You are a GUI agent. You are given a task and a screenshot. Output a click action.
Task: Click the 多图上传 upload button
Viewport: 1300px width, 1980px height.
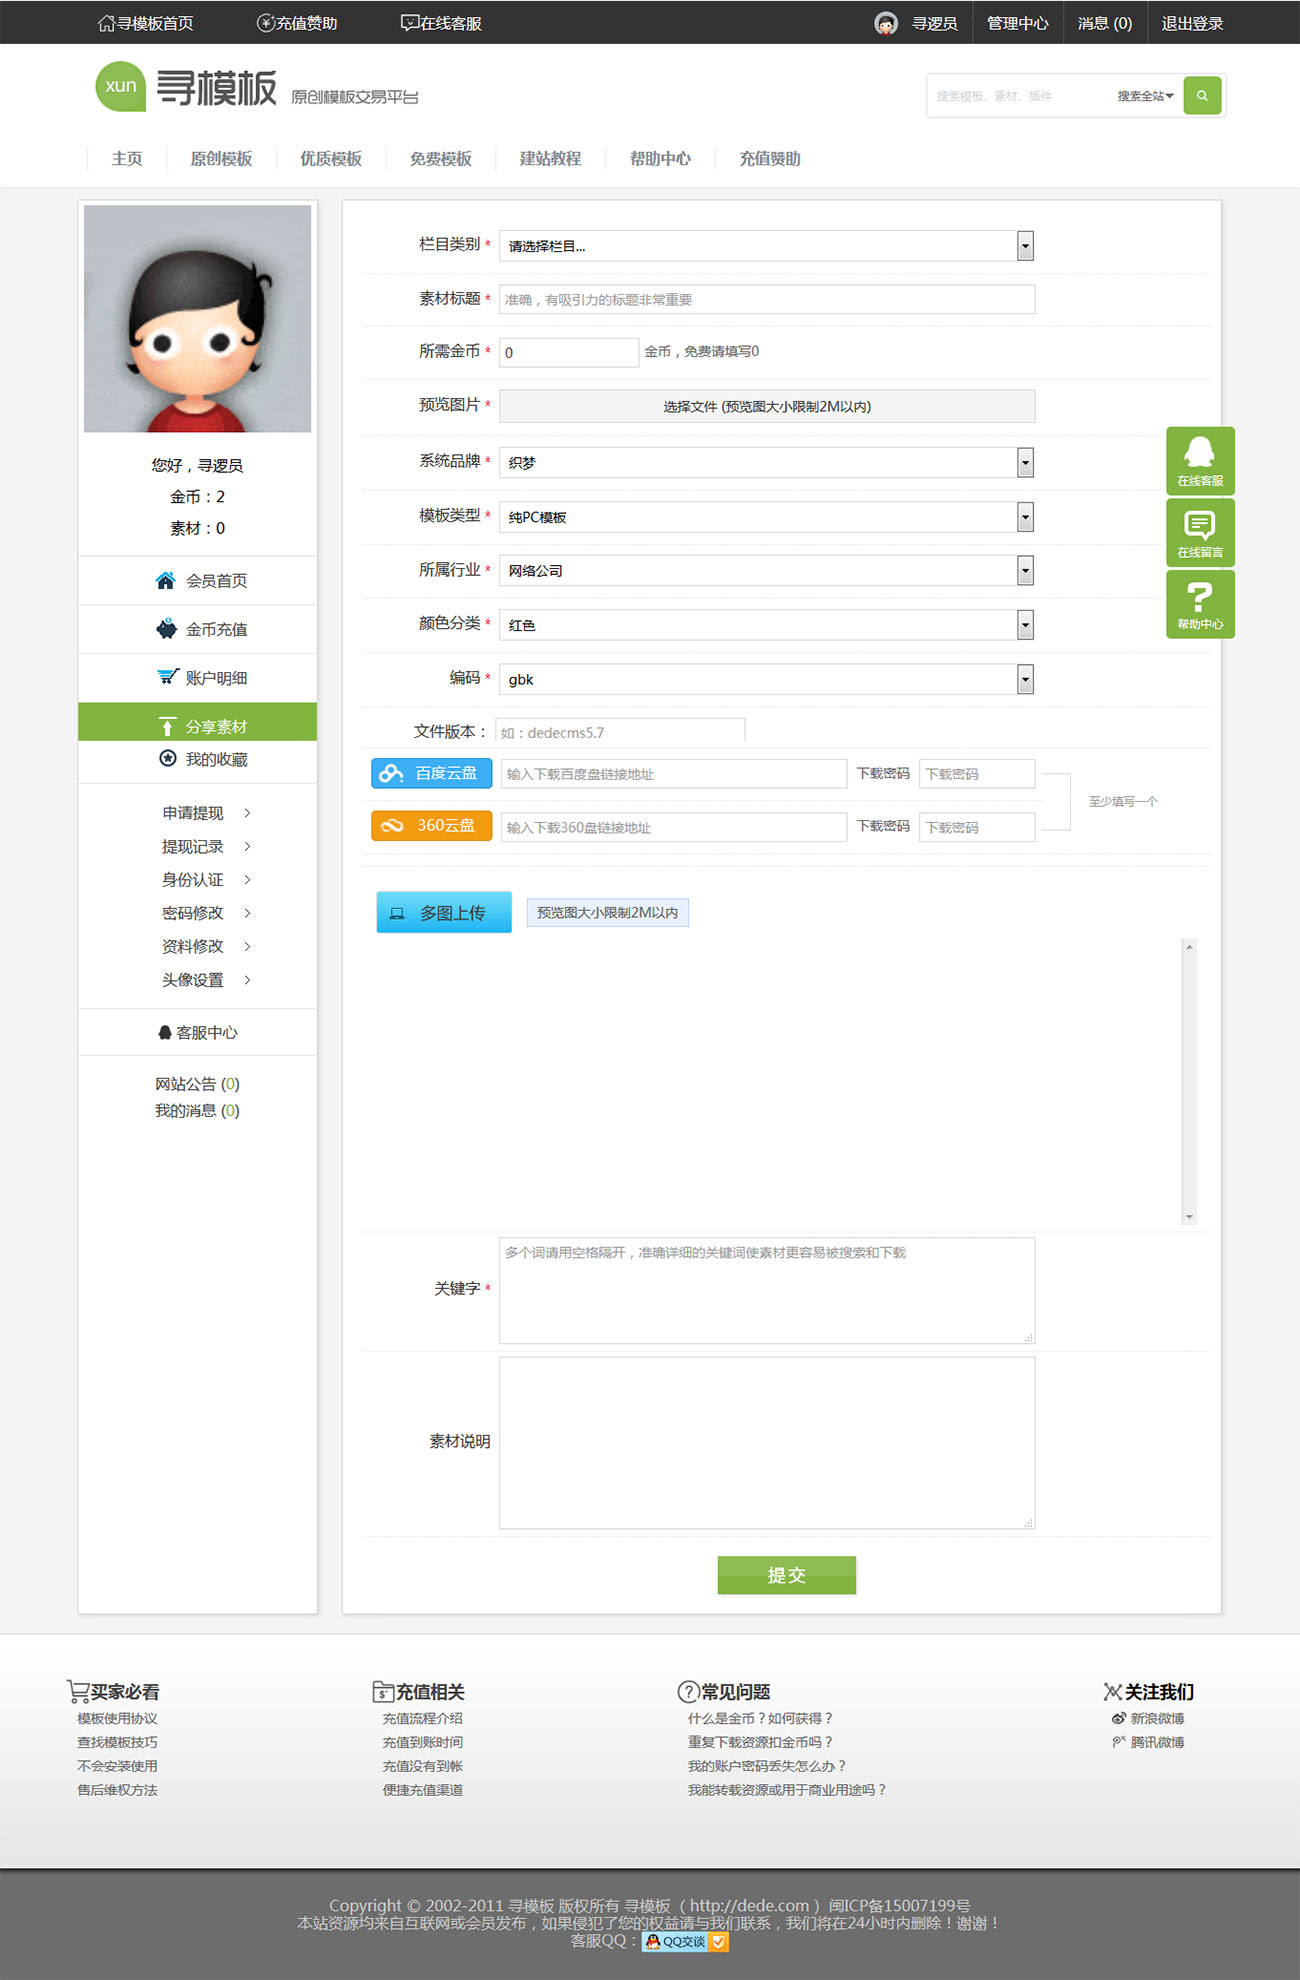click(444, 912)
